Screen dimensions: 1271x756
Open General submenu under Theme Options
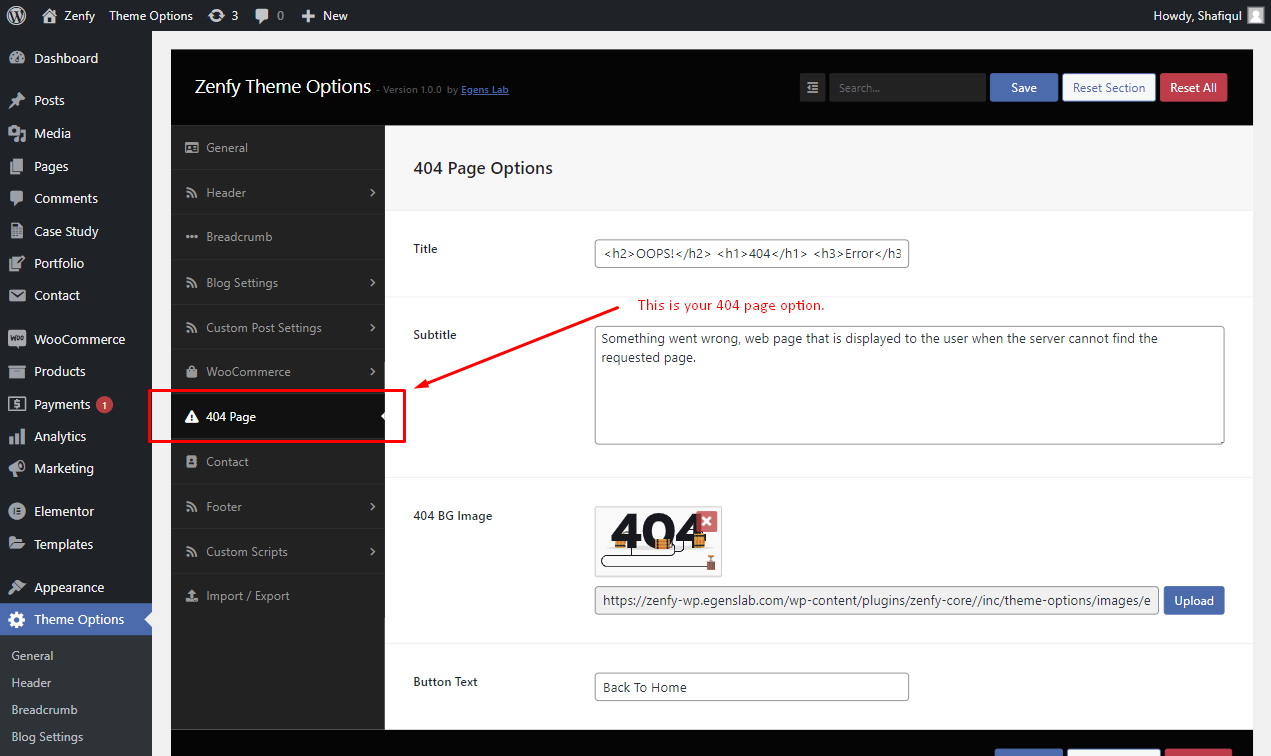(32, 656)
